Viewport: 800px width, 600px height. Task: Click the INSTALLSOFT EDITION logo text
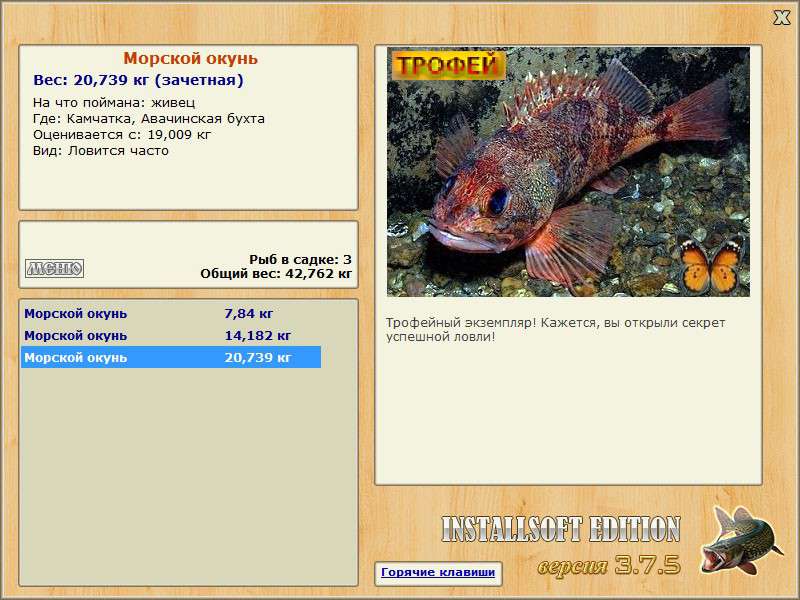point(561,529)
